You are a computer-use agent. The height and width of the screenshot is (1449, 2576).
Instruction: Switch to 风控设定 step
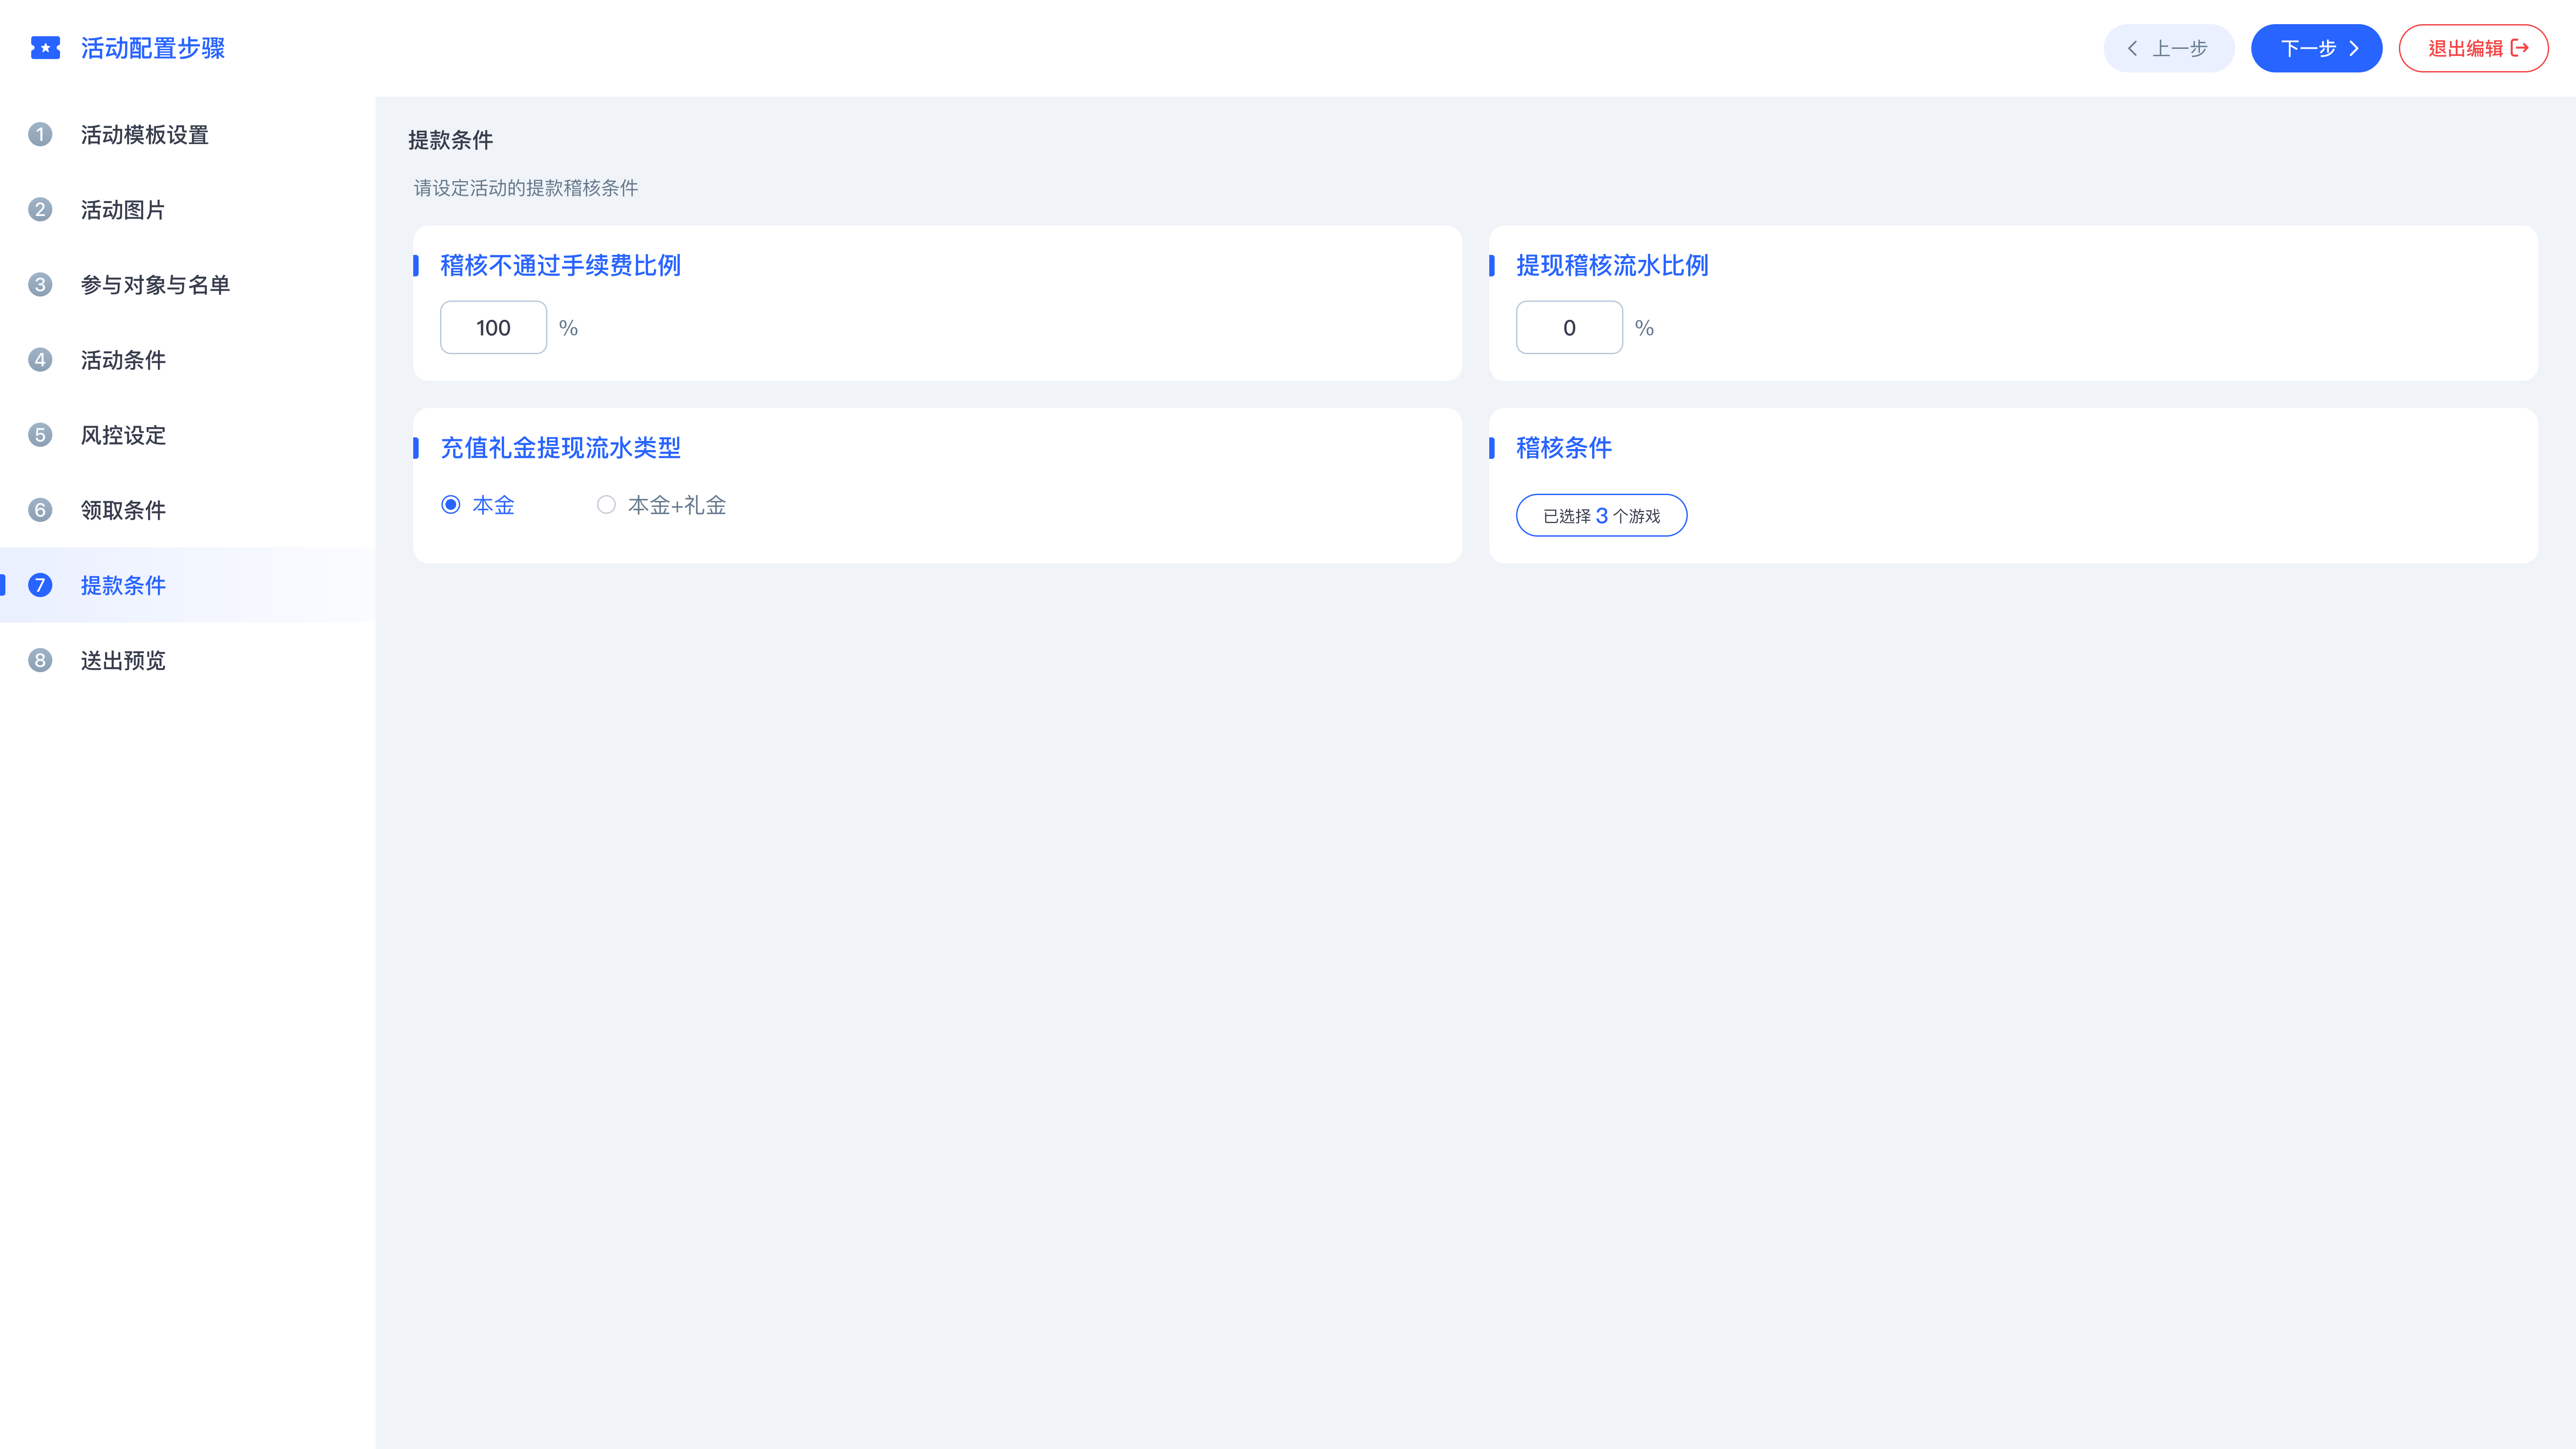(x=123, y=435)
